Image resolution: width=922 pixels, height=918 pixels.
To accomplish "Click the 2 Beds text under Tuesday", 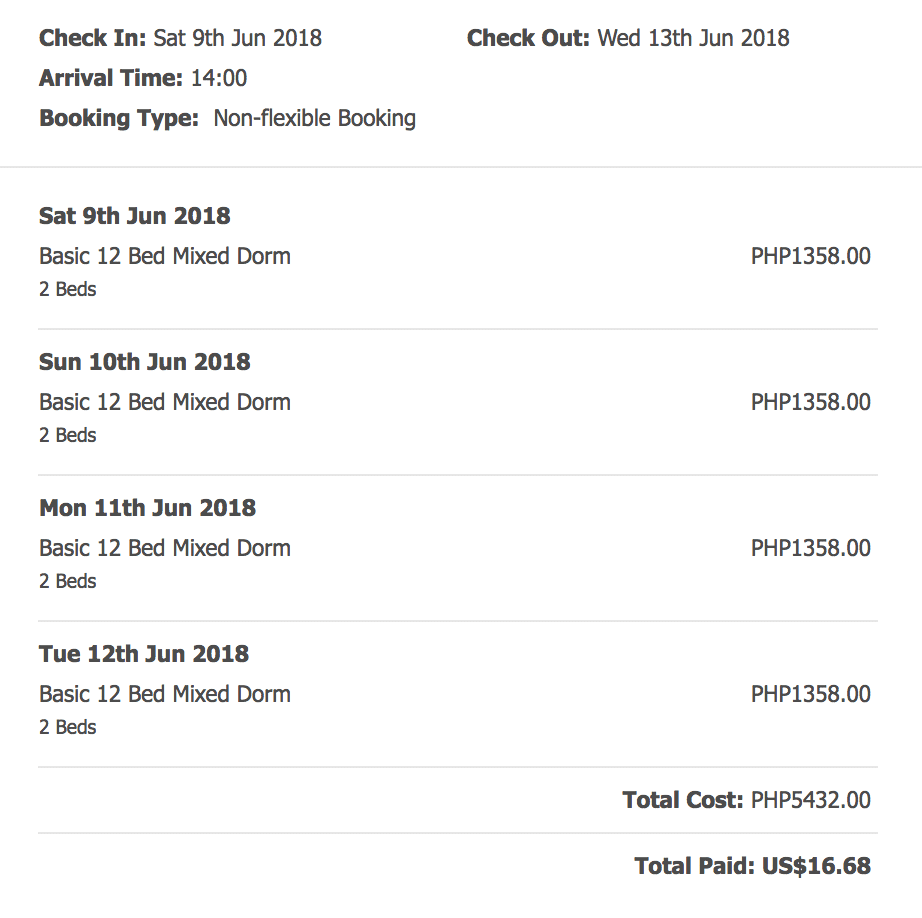I will pos(68,727).
